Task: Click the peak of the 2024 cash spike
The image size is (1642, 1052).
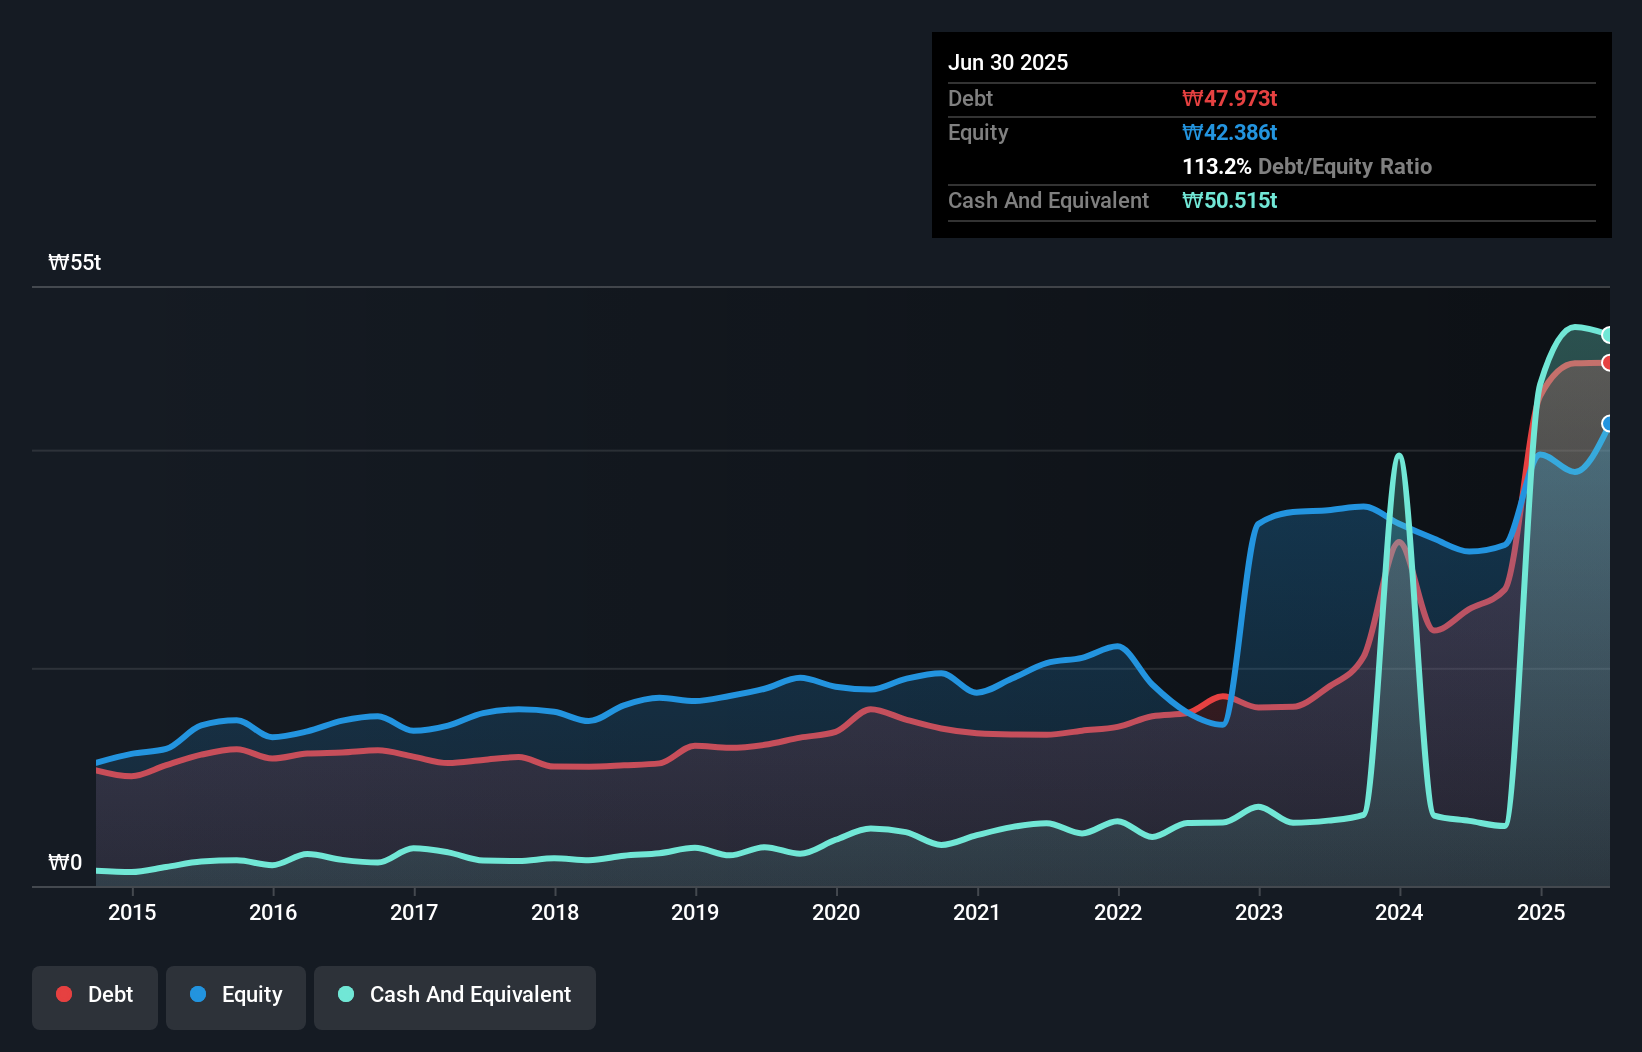Action: (x=1399, y=453)
